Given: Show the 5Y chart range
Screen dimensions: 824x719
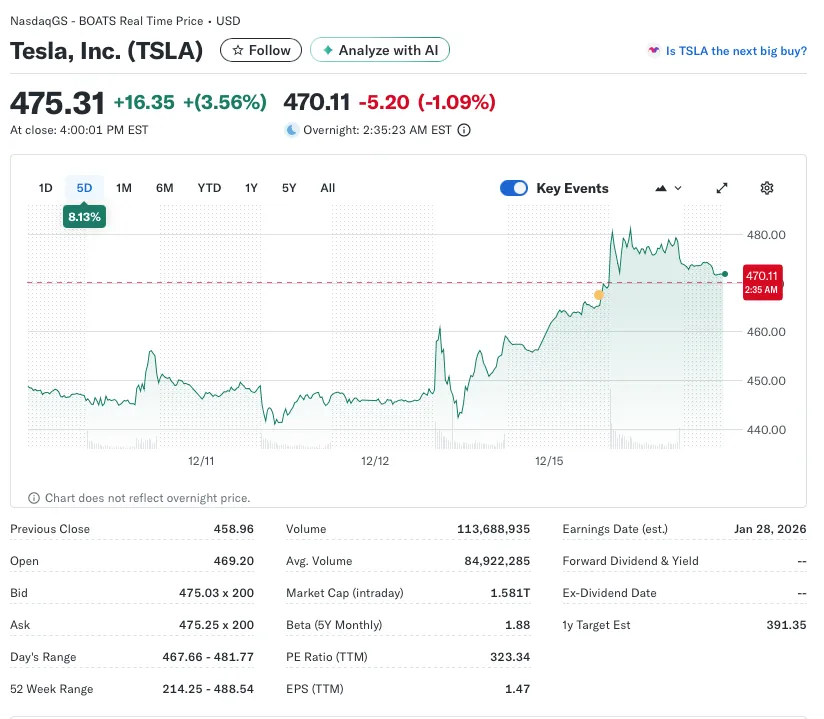Looking at the screenshot, I should (x=289, y=188).
